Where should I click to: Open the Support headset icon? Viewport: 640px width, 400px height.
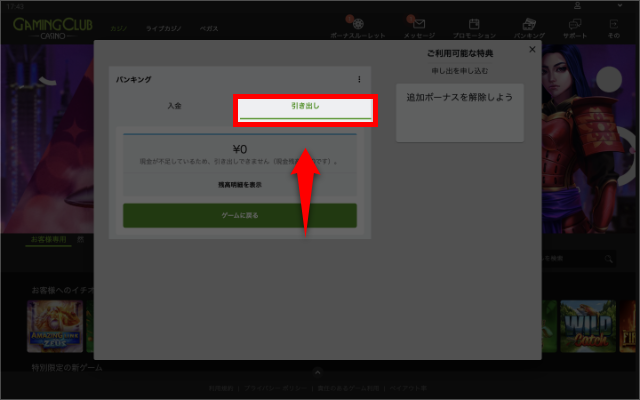click(575, 24)
